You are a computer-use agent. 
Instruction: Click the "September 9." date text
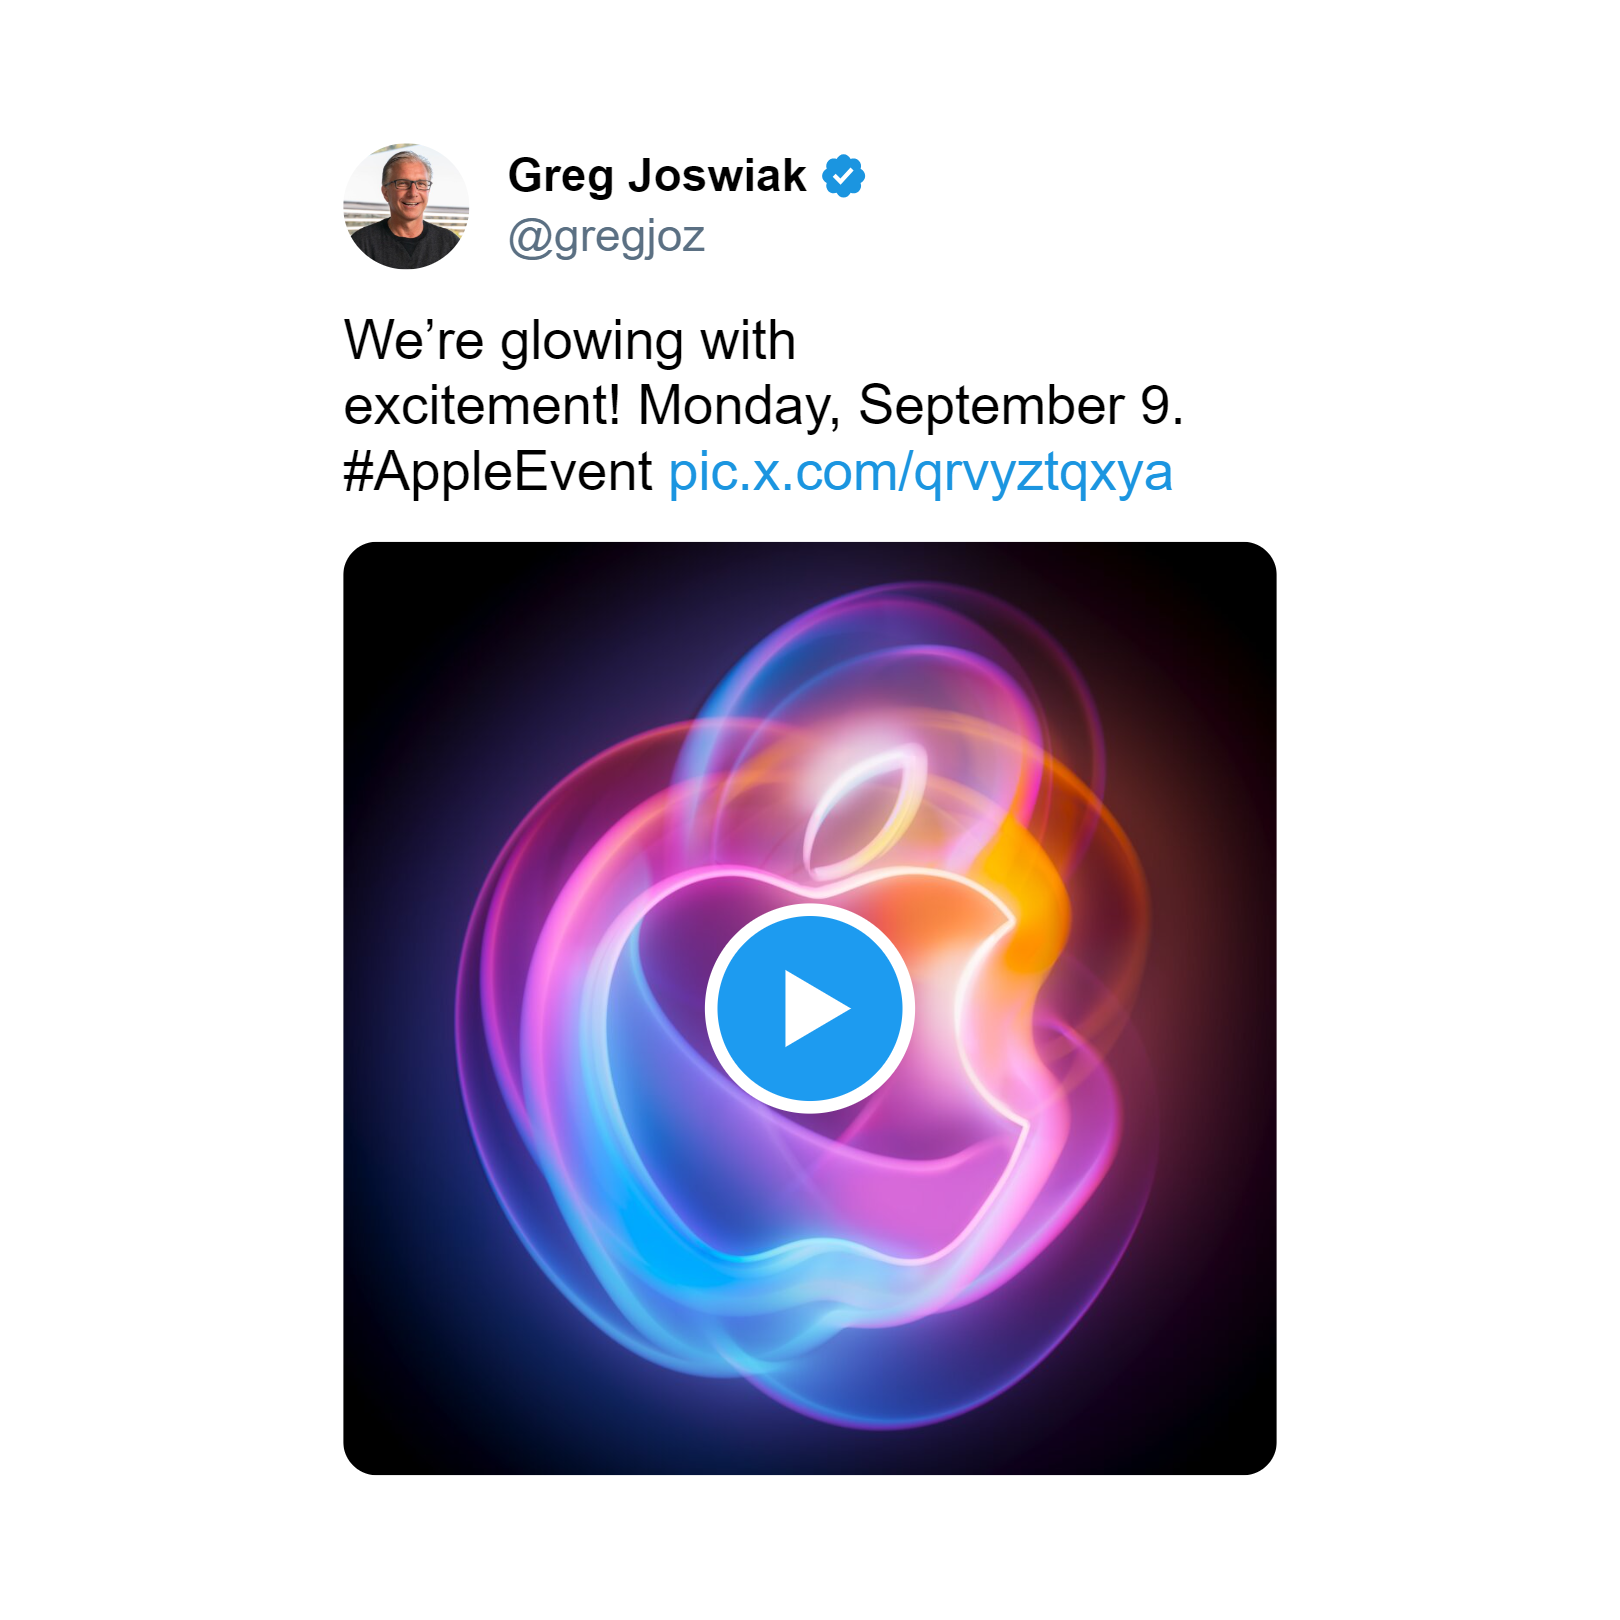coord(1021,406)
